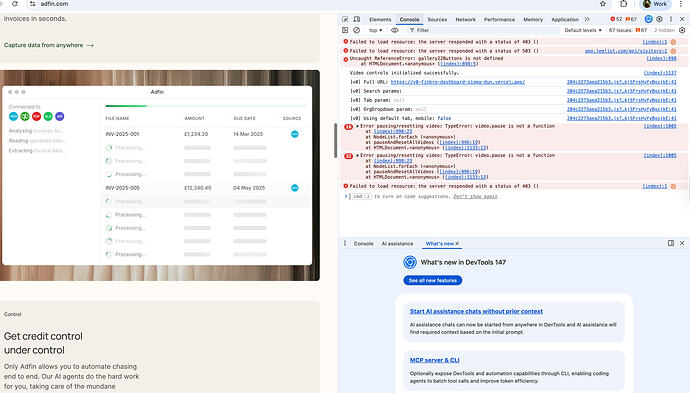Viewport: 690px width, 393px height.
Task: Reload the adfin.com page
Action: click(15, 4)
